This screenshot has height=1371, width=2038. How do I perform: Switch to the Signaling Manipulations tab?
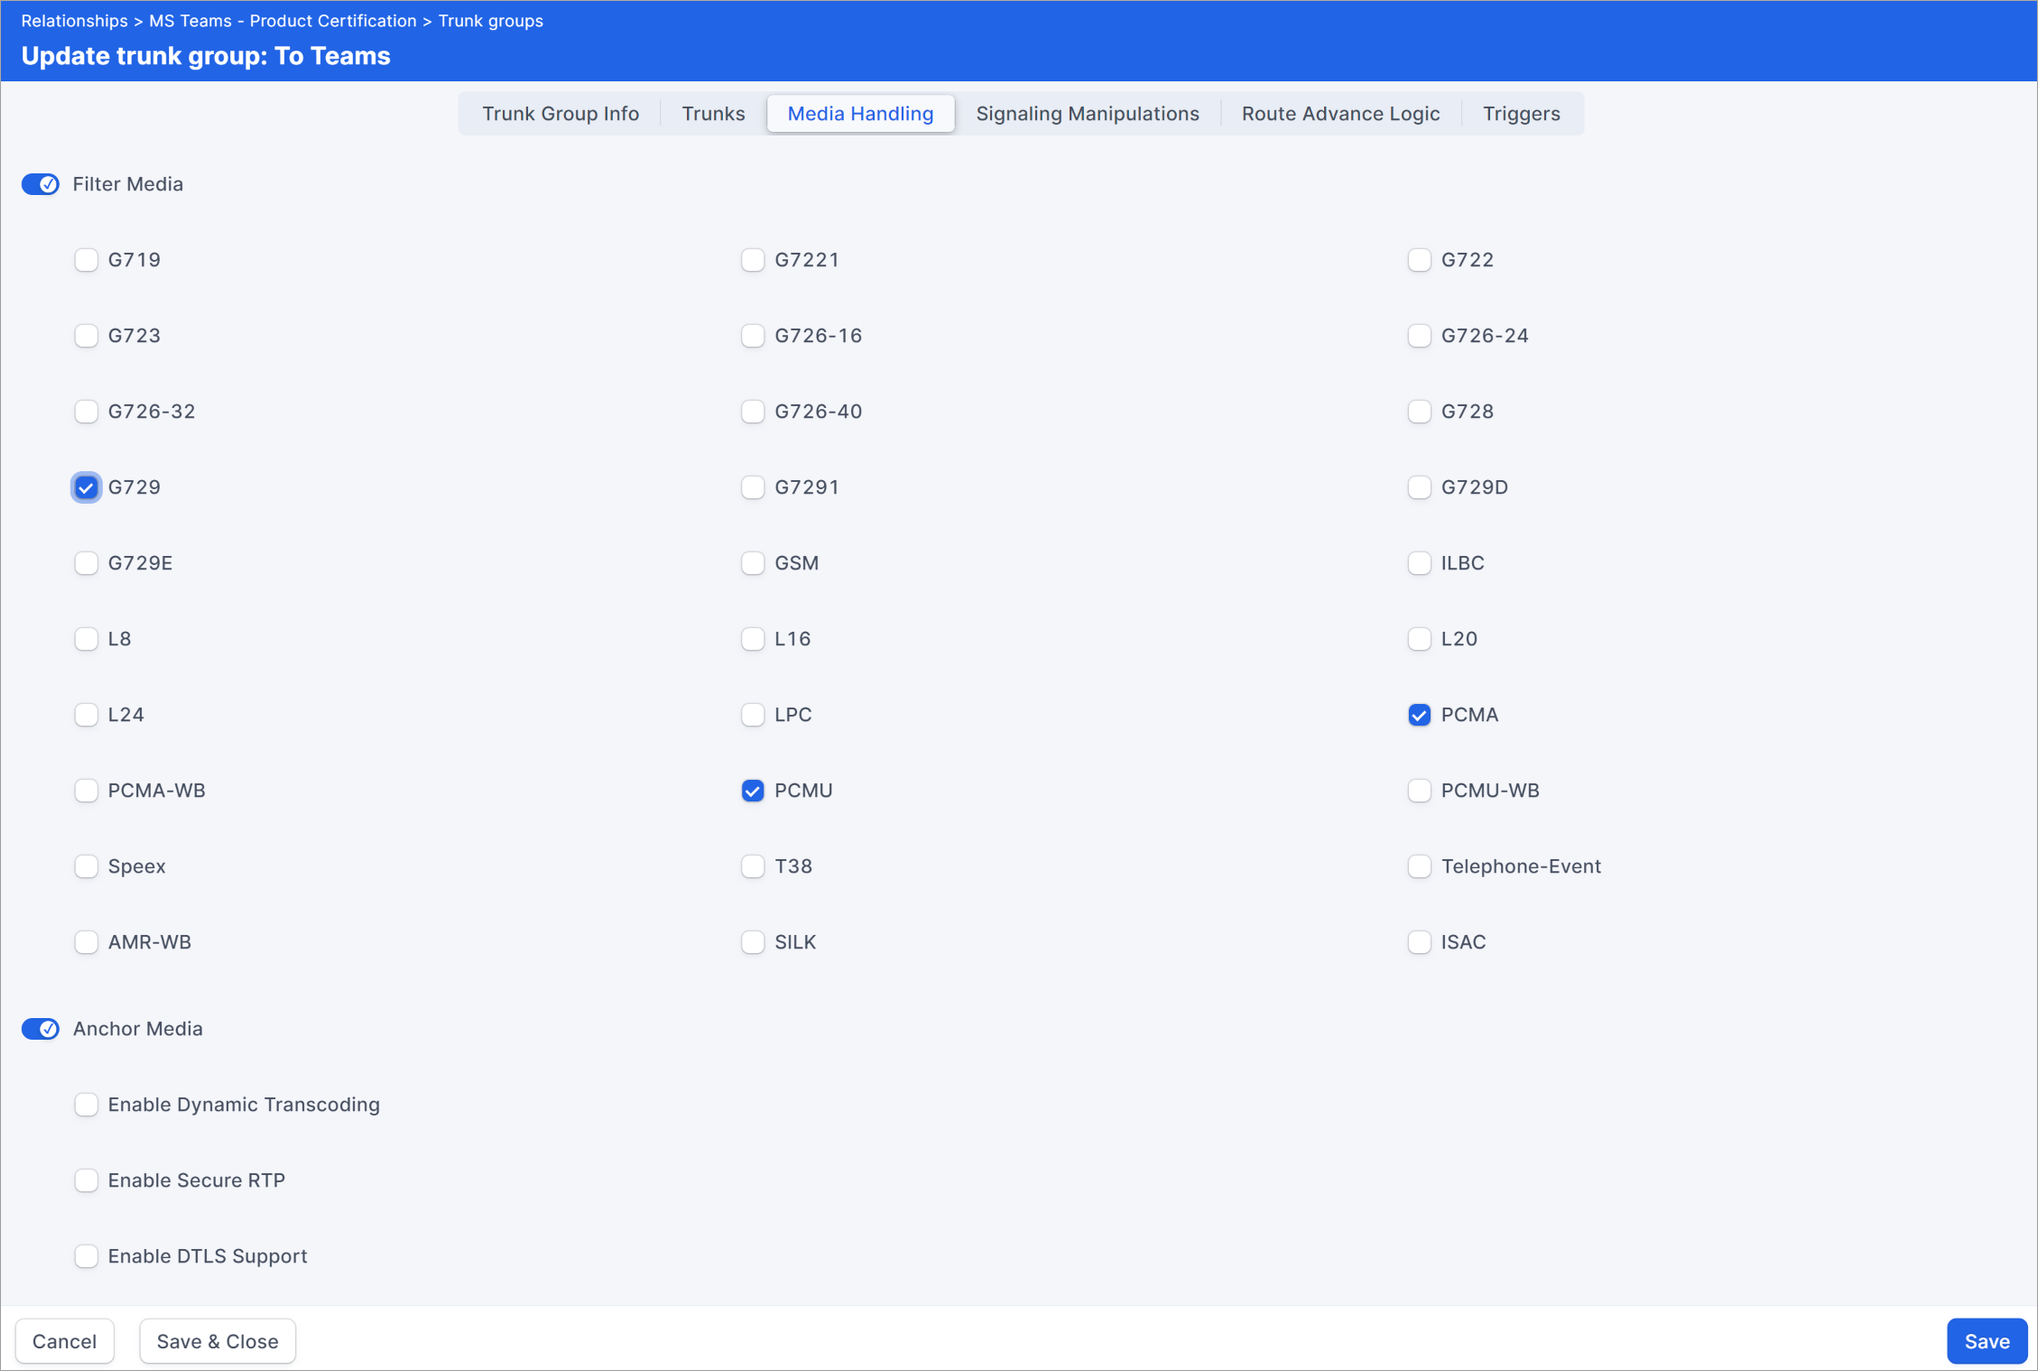point(1087,113)
